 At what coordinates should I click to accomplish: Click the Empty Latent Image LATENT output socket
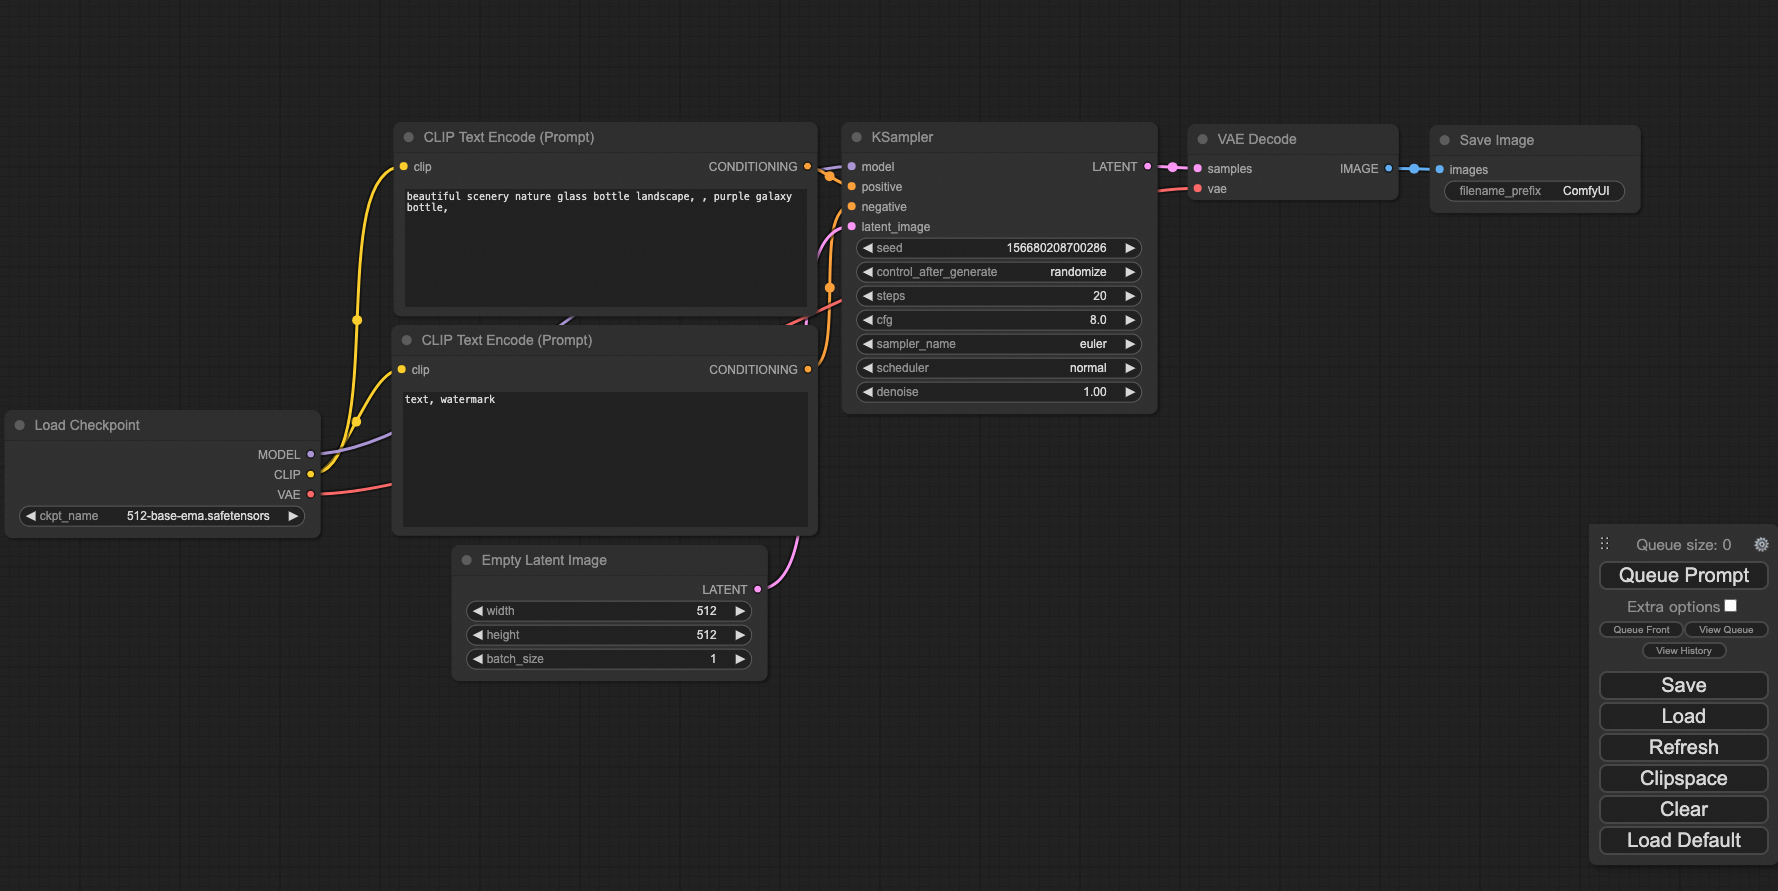click(758, 590)
